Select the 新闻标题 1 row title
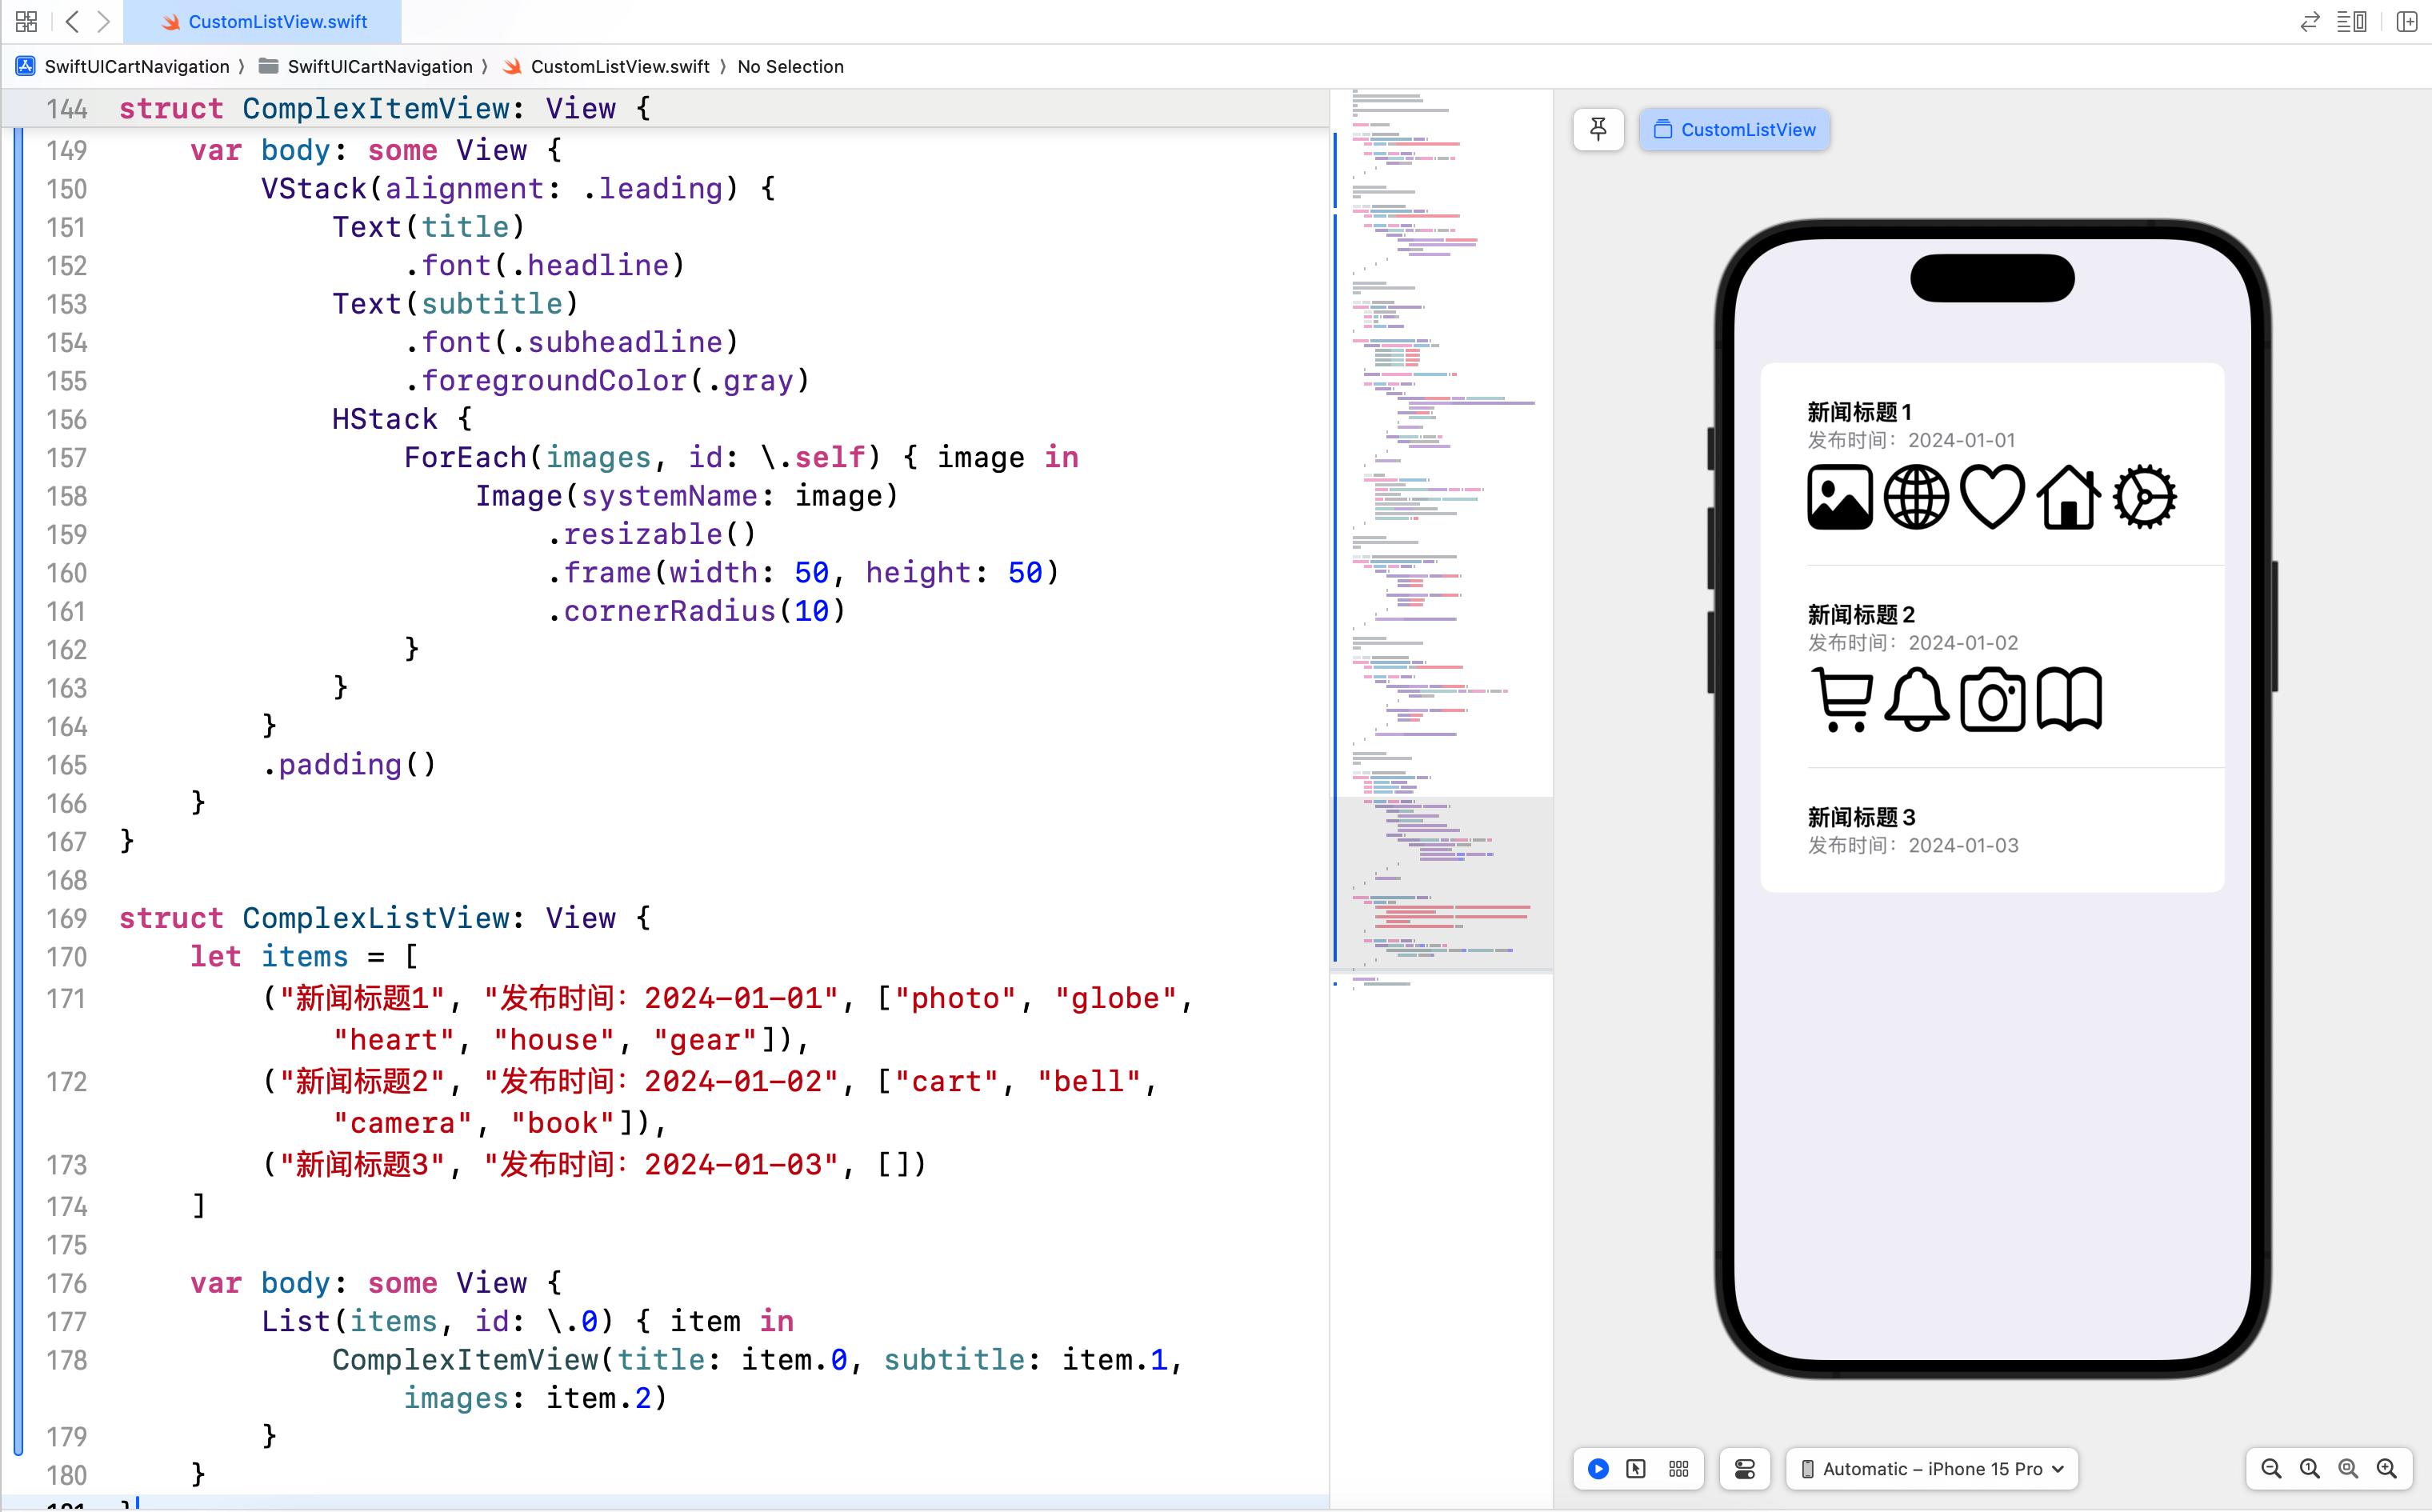 point(1859,411)
